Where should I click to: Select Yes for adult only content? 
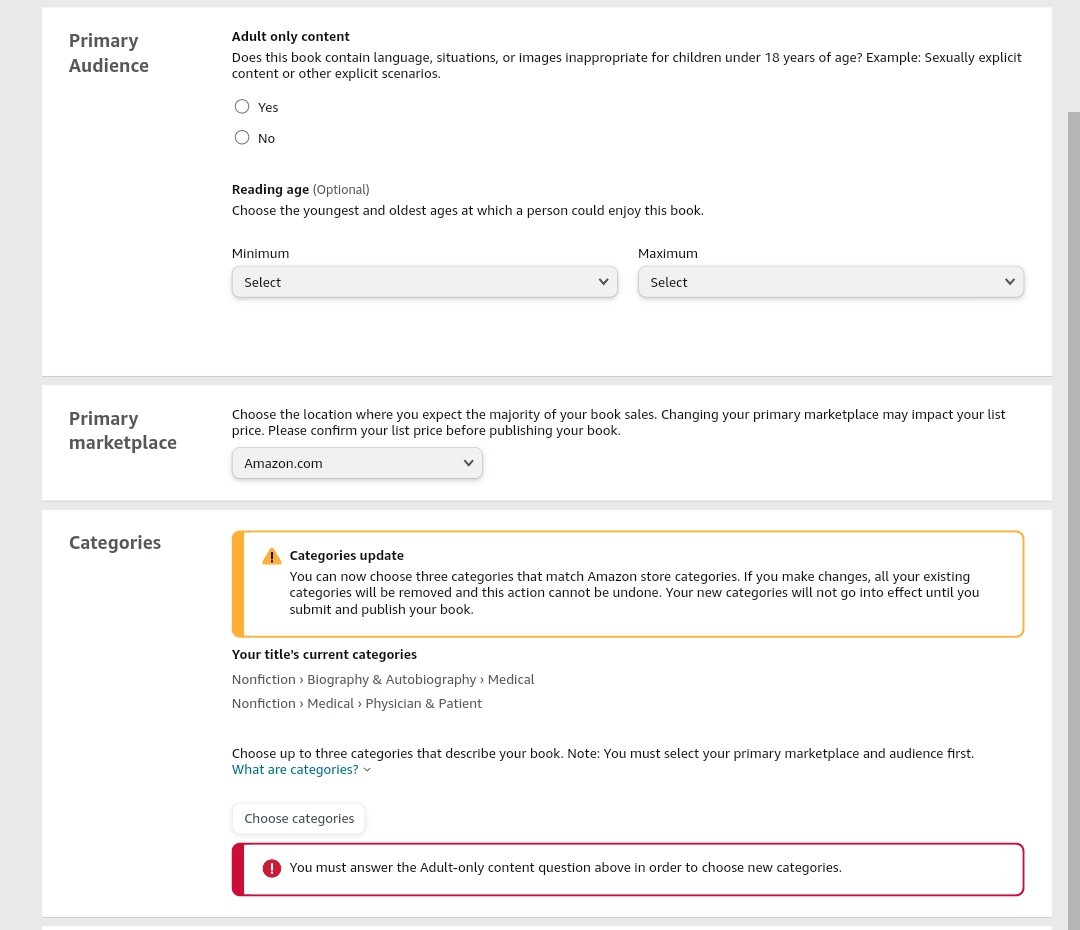pos(242,107)
